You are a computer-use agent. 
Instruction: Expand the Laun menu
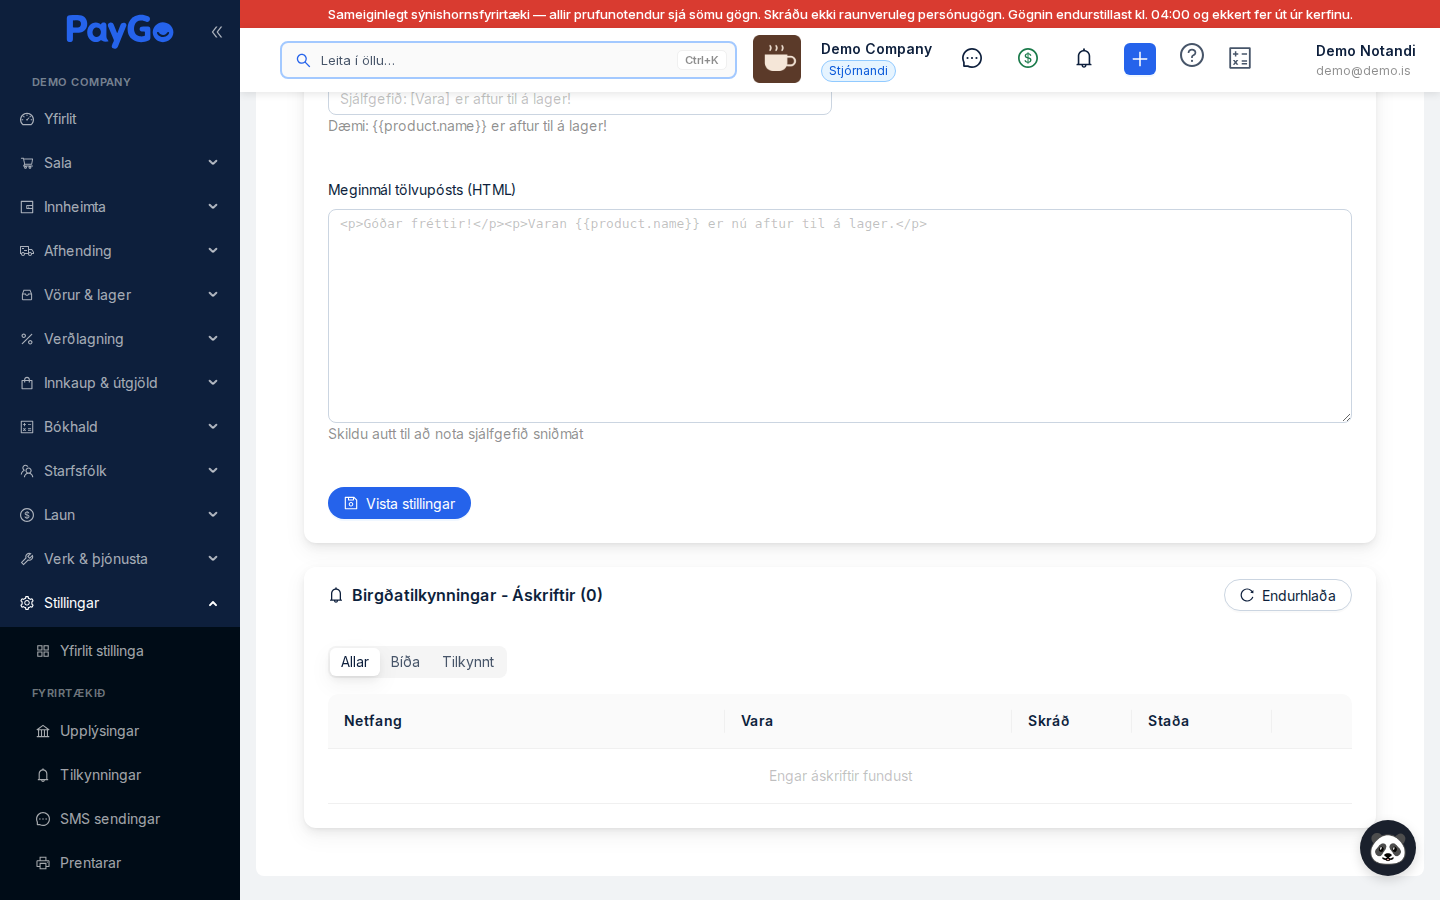(120, 515)
